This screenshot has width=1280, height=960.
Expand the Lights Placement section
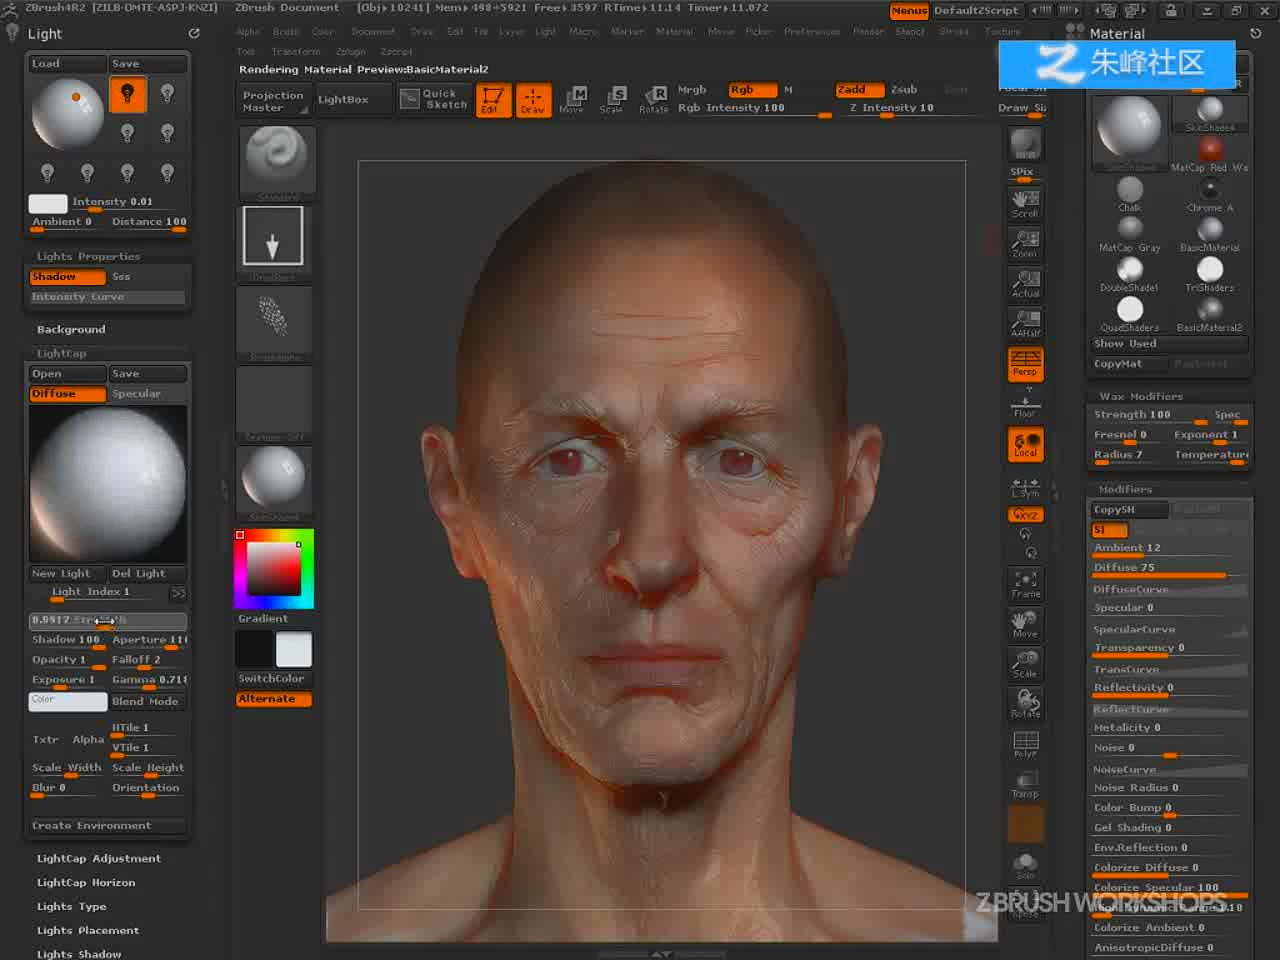pyautogui.click(x=88, y=931)
